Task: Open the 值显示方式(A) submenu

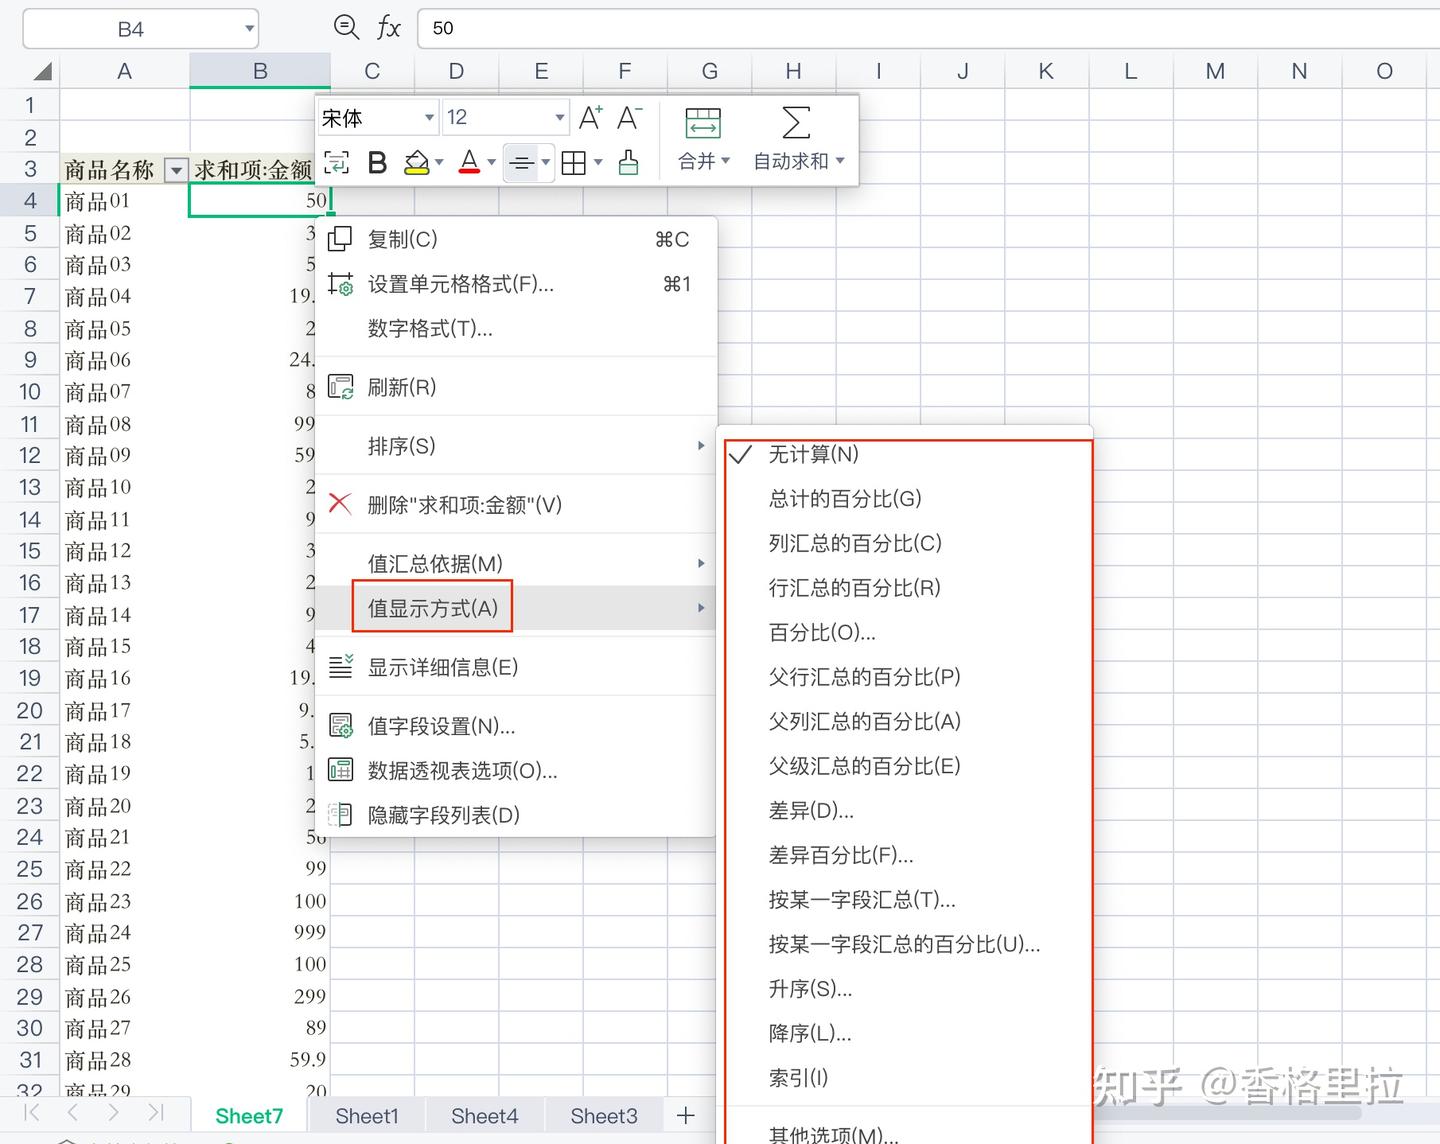Action: [x=516, y=608]
